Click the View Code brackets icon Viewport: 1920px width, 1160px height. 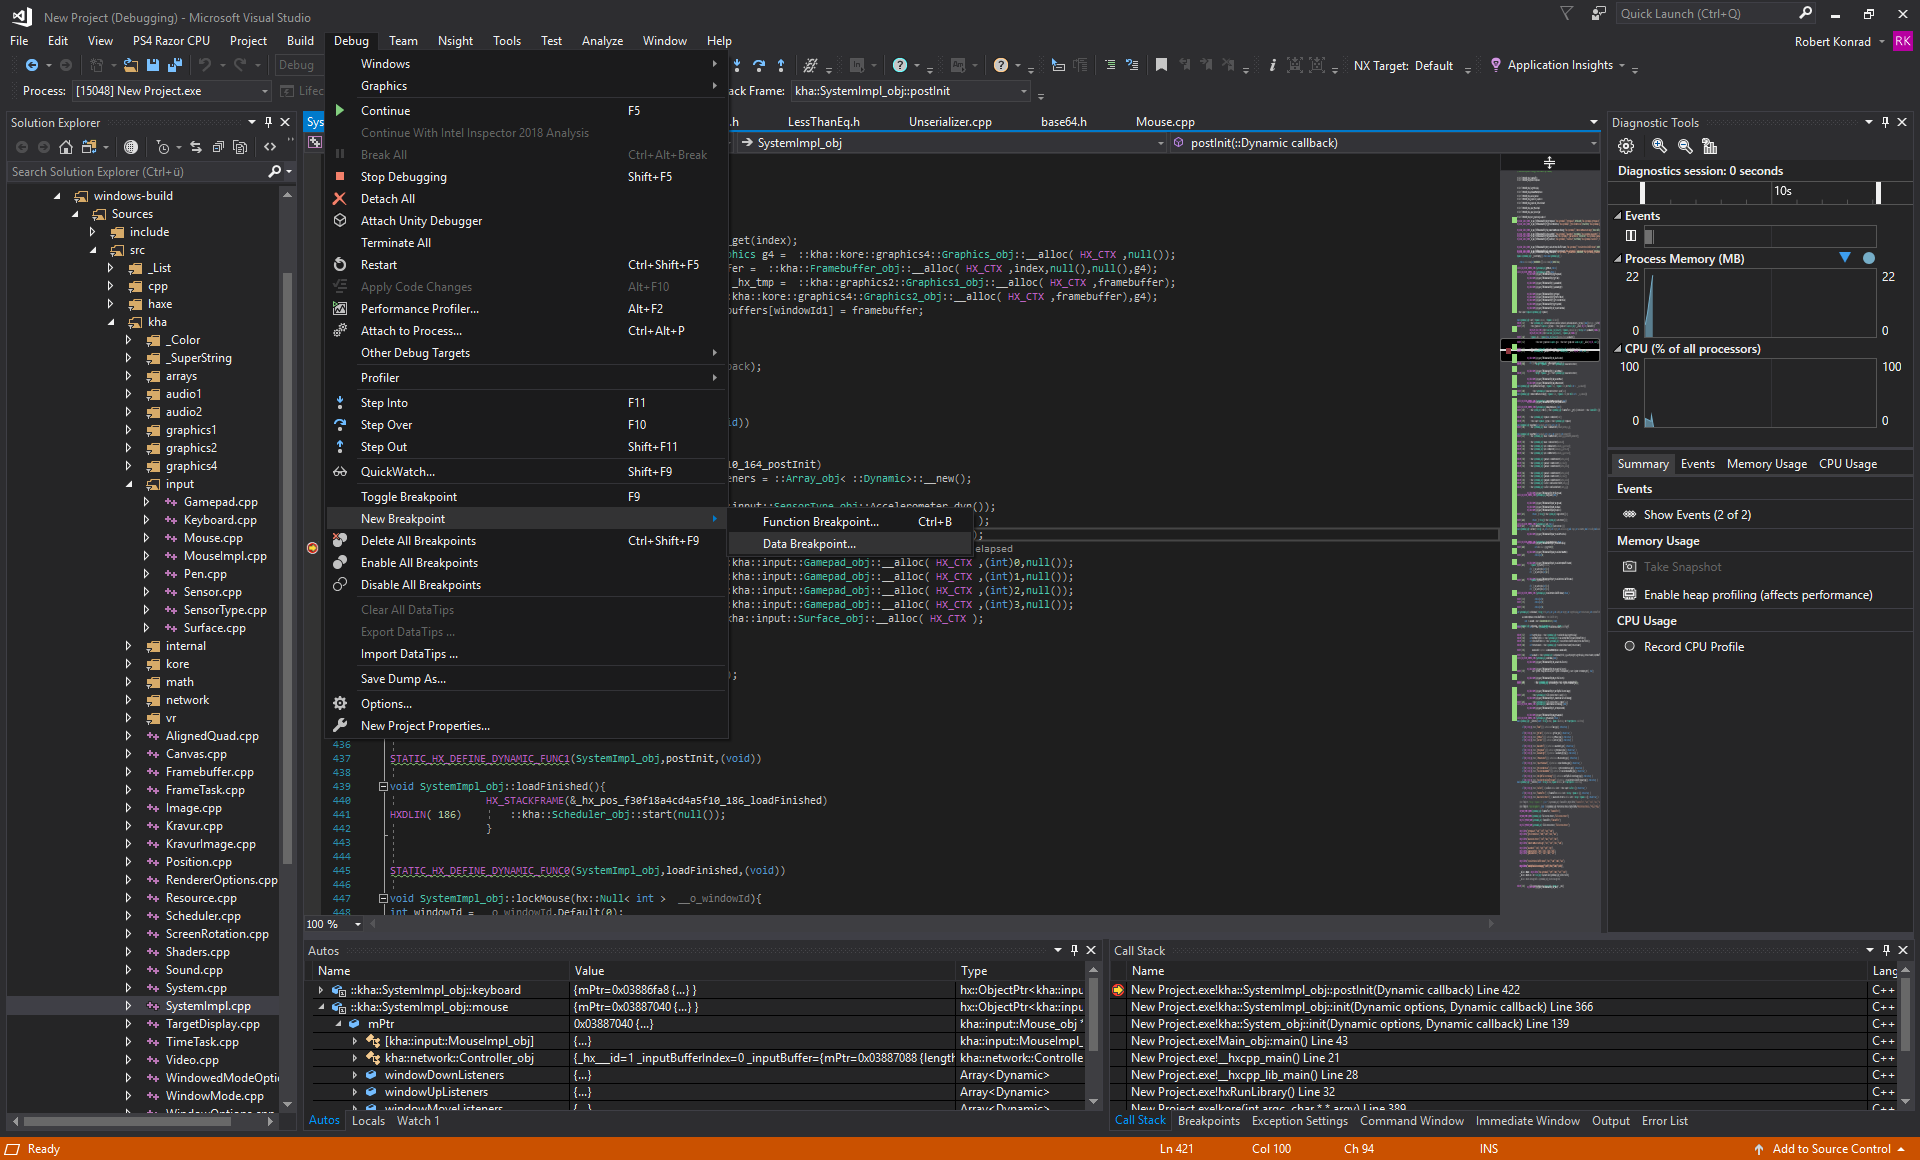(270, 147)
